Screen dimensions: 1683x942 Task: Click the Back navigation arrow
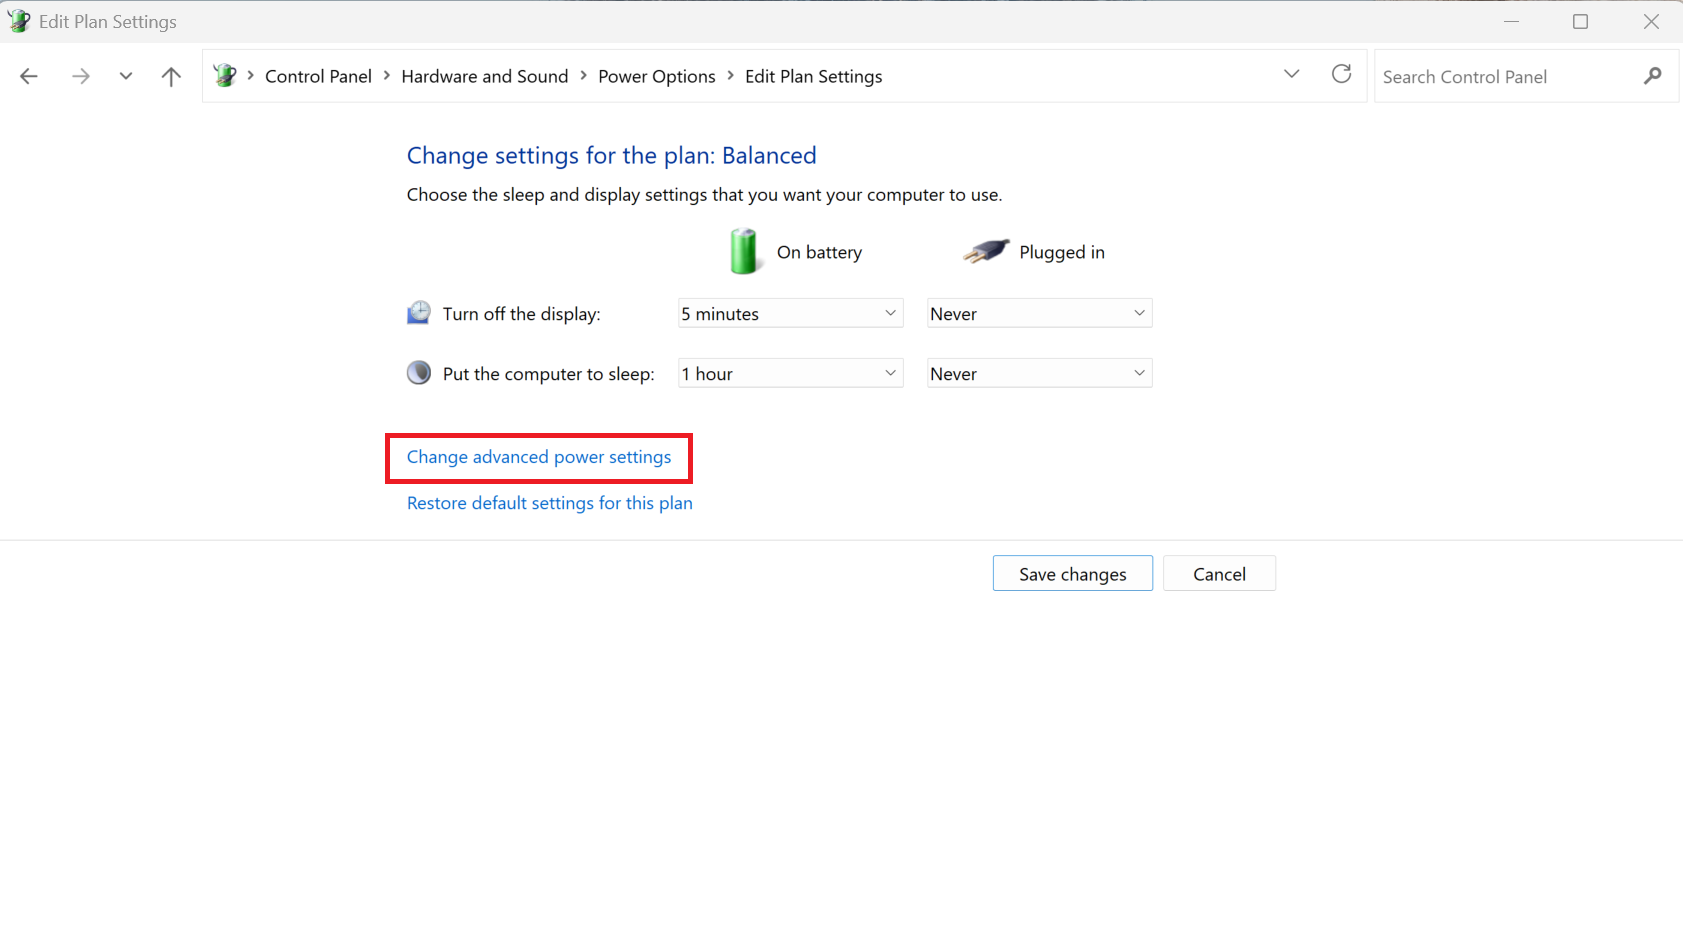(29, 76)
